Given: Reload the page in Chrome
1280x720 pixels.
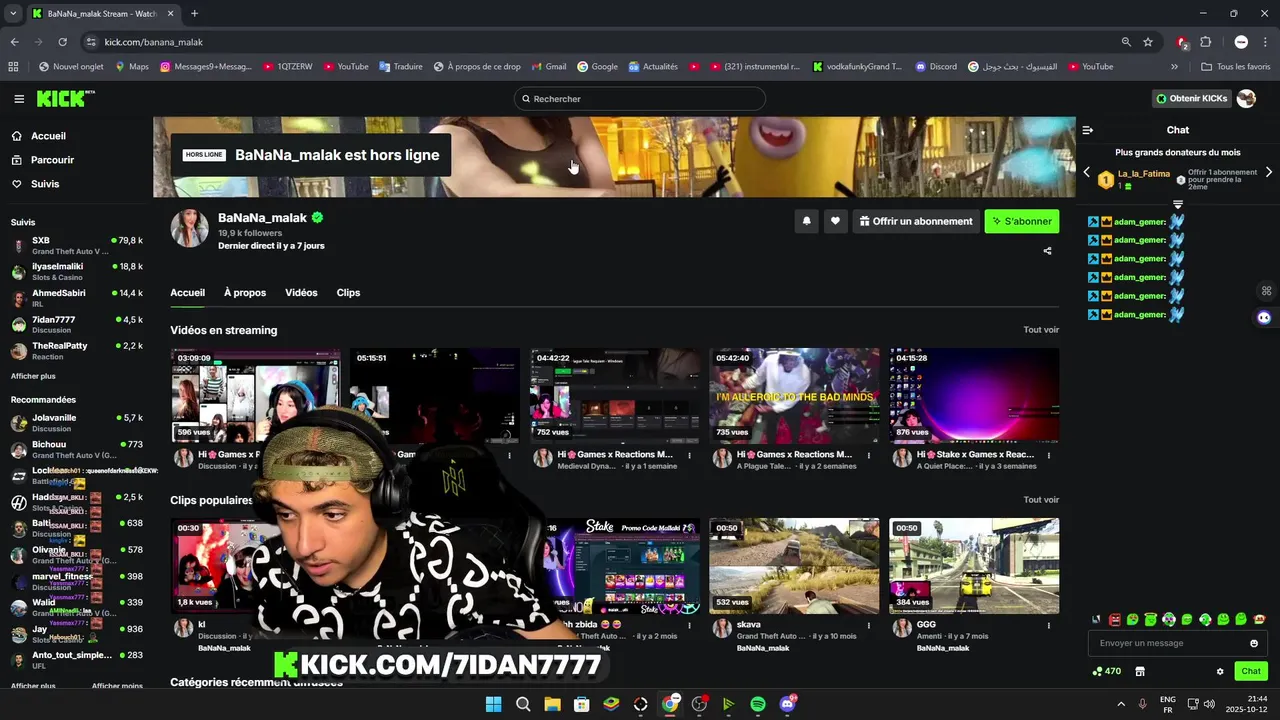Looking at the screenshot, I should (x=62, y=42).
